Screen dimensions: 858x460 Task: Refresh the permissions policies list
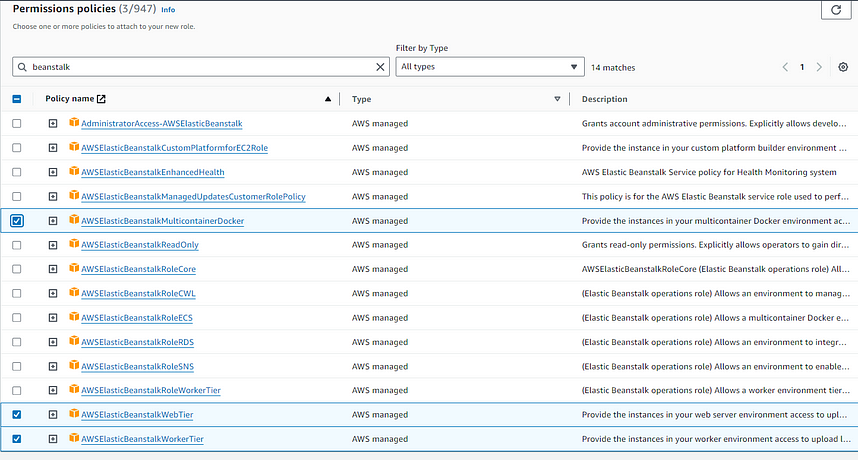pyautogui.click(x=836, y=10)
